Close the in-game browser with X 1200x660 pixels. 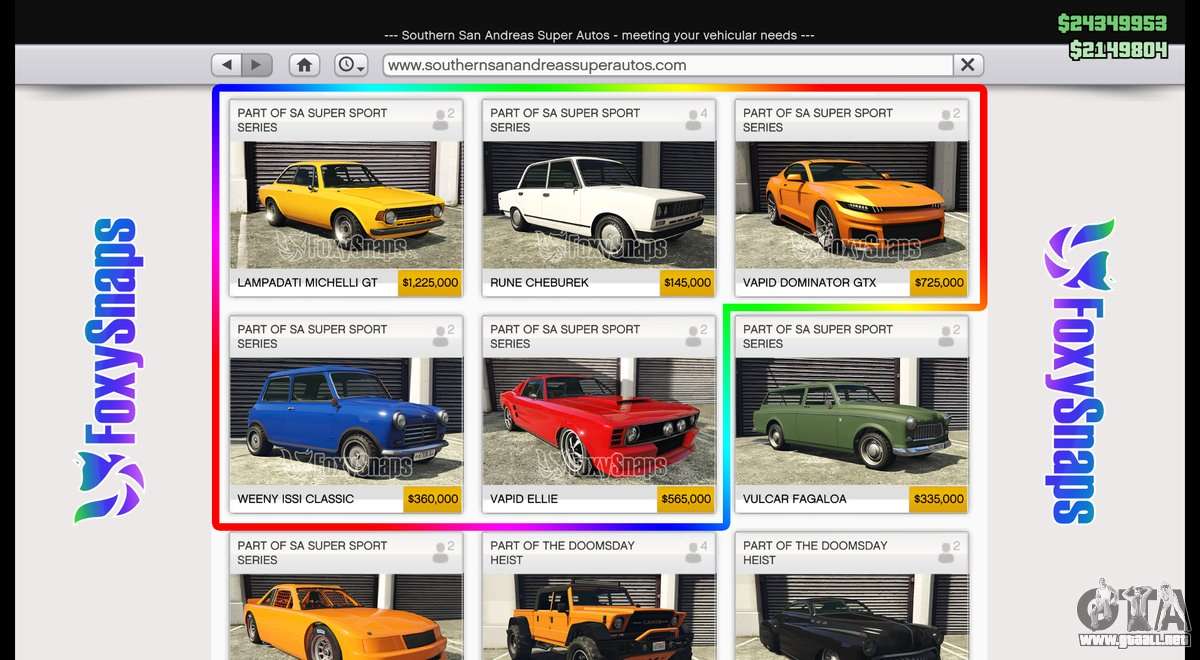tap(968, 65)
